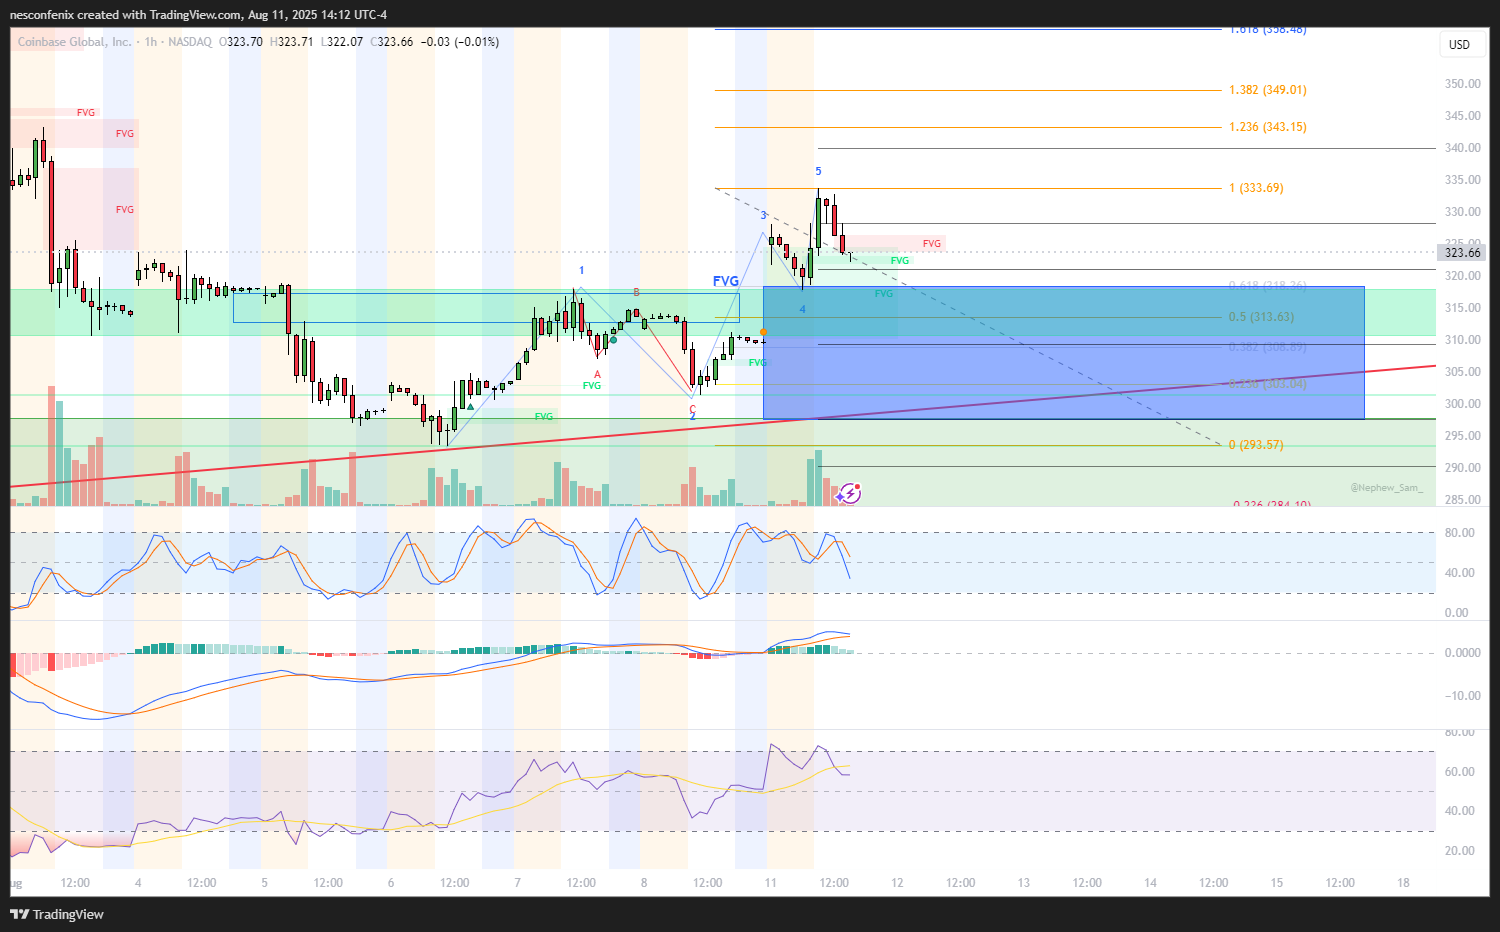Image resolution: width=1500 pixels, height=932 pixels.
Task: Click date 11 on the time axis
Action: tap(771, 883)
